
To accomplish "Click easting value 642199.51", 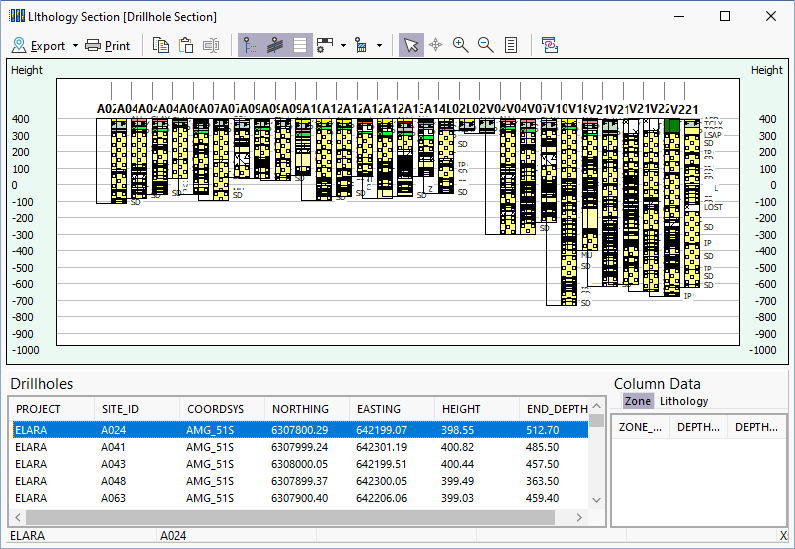I will pos(381,464).
